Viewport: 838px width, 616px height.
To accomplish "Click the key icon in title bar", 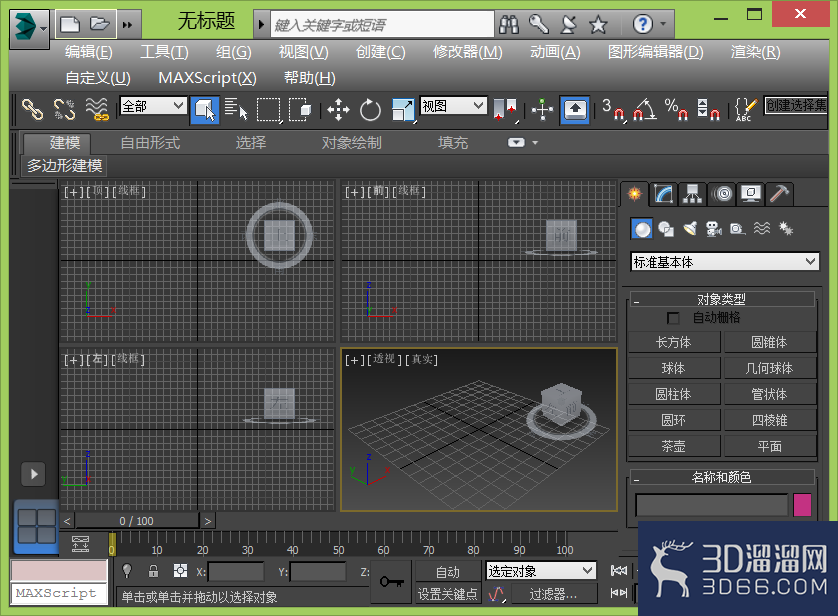I will click(x=539, y=24).
